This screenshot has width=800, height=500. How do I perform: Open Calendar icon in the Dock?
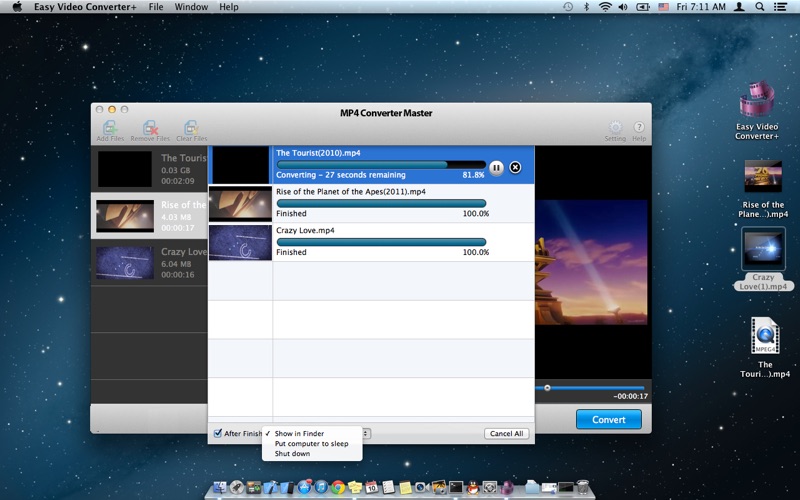(x=371, y=487)
